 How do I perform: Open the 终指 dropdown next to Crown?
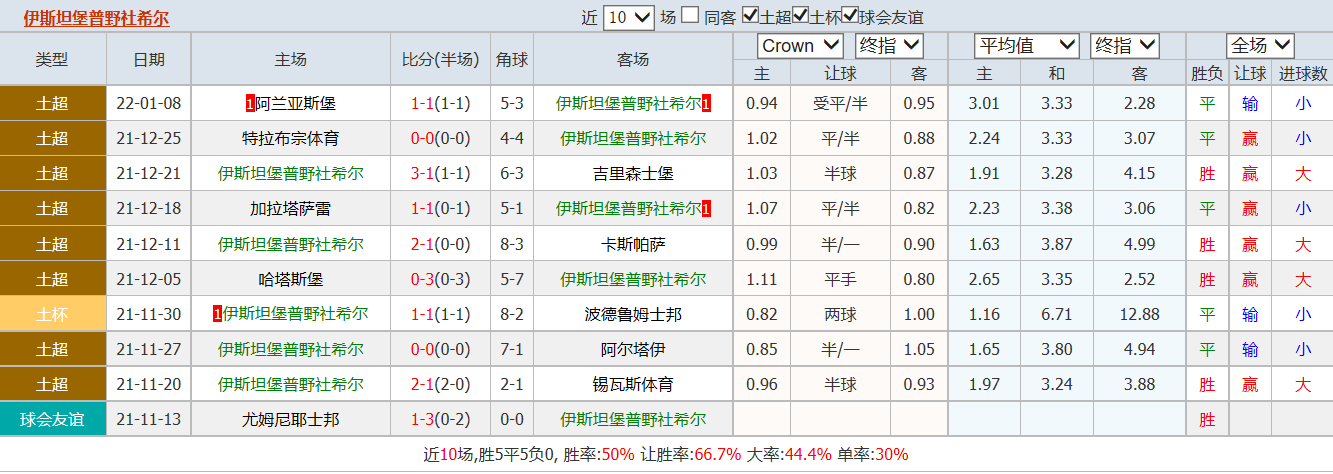[889, 46]
